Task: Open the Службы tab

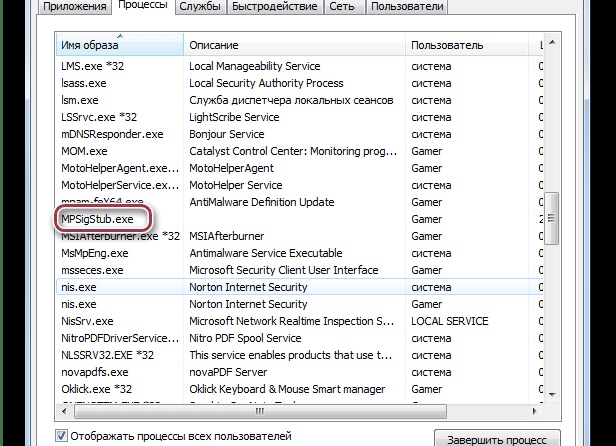Action: pyautogui.click(x=200, y=7)
